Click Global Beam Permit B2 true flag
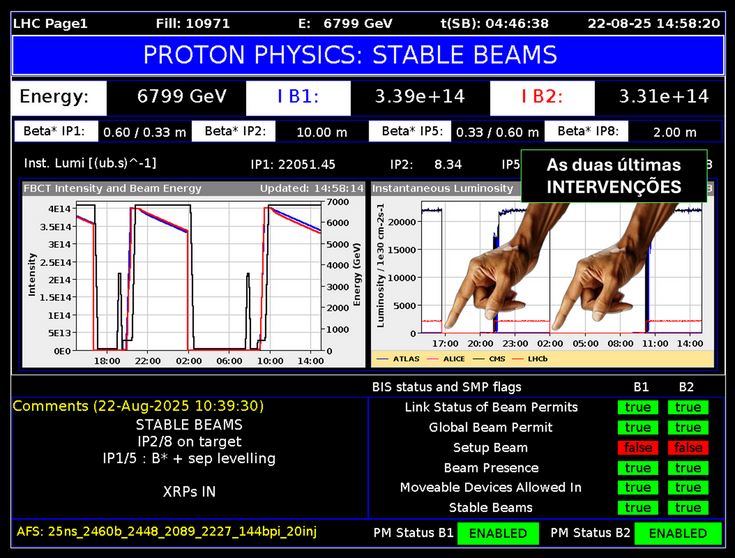 click(688, 428)
